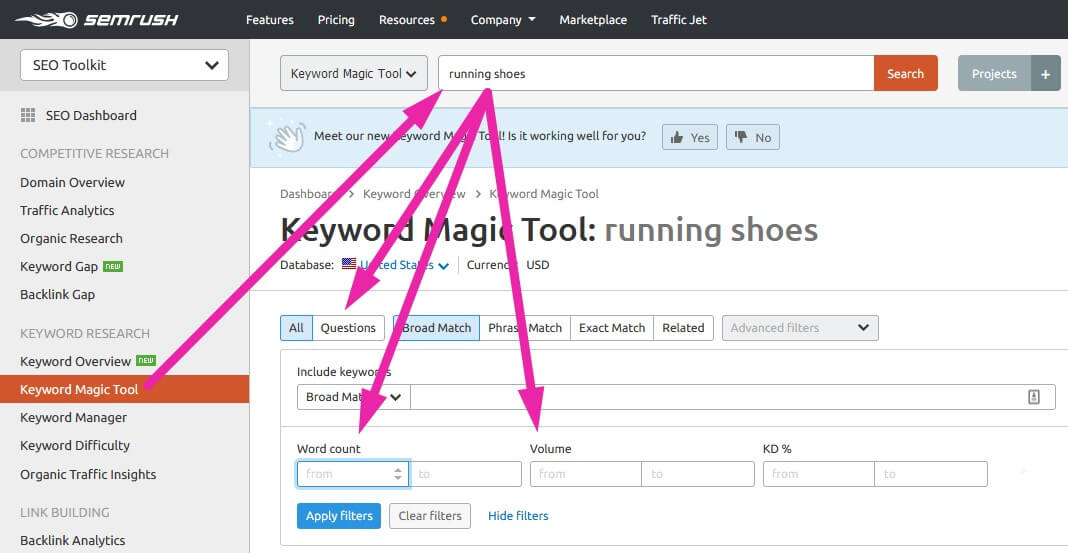This screenshot has width=1068, height=553.
Task: Click Apply filters
Action: pos(339,516)
